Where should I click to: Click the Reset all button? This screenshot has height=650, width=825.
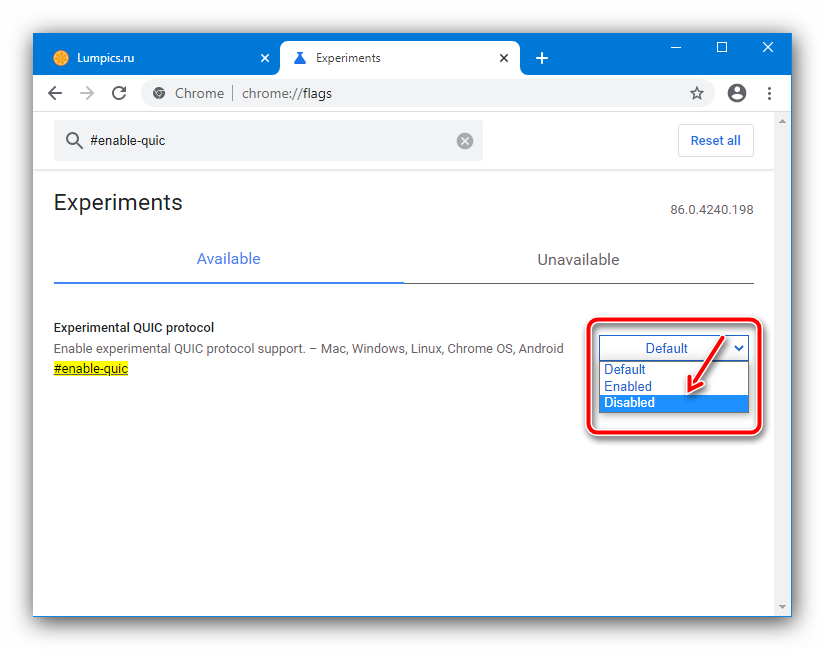point(716,141)
